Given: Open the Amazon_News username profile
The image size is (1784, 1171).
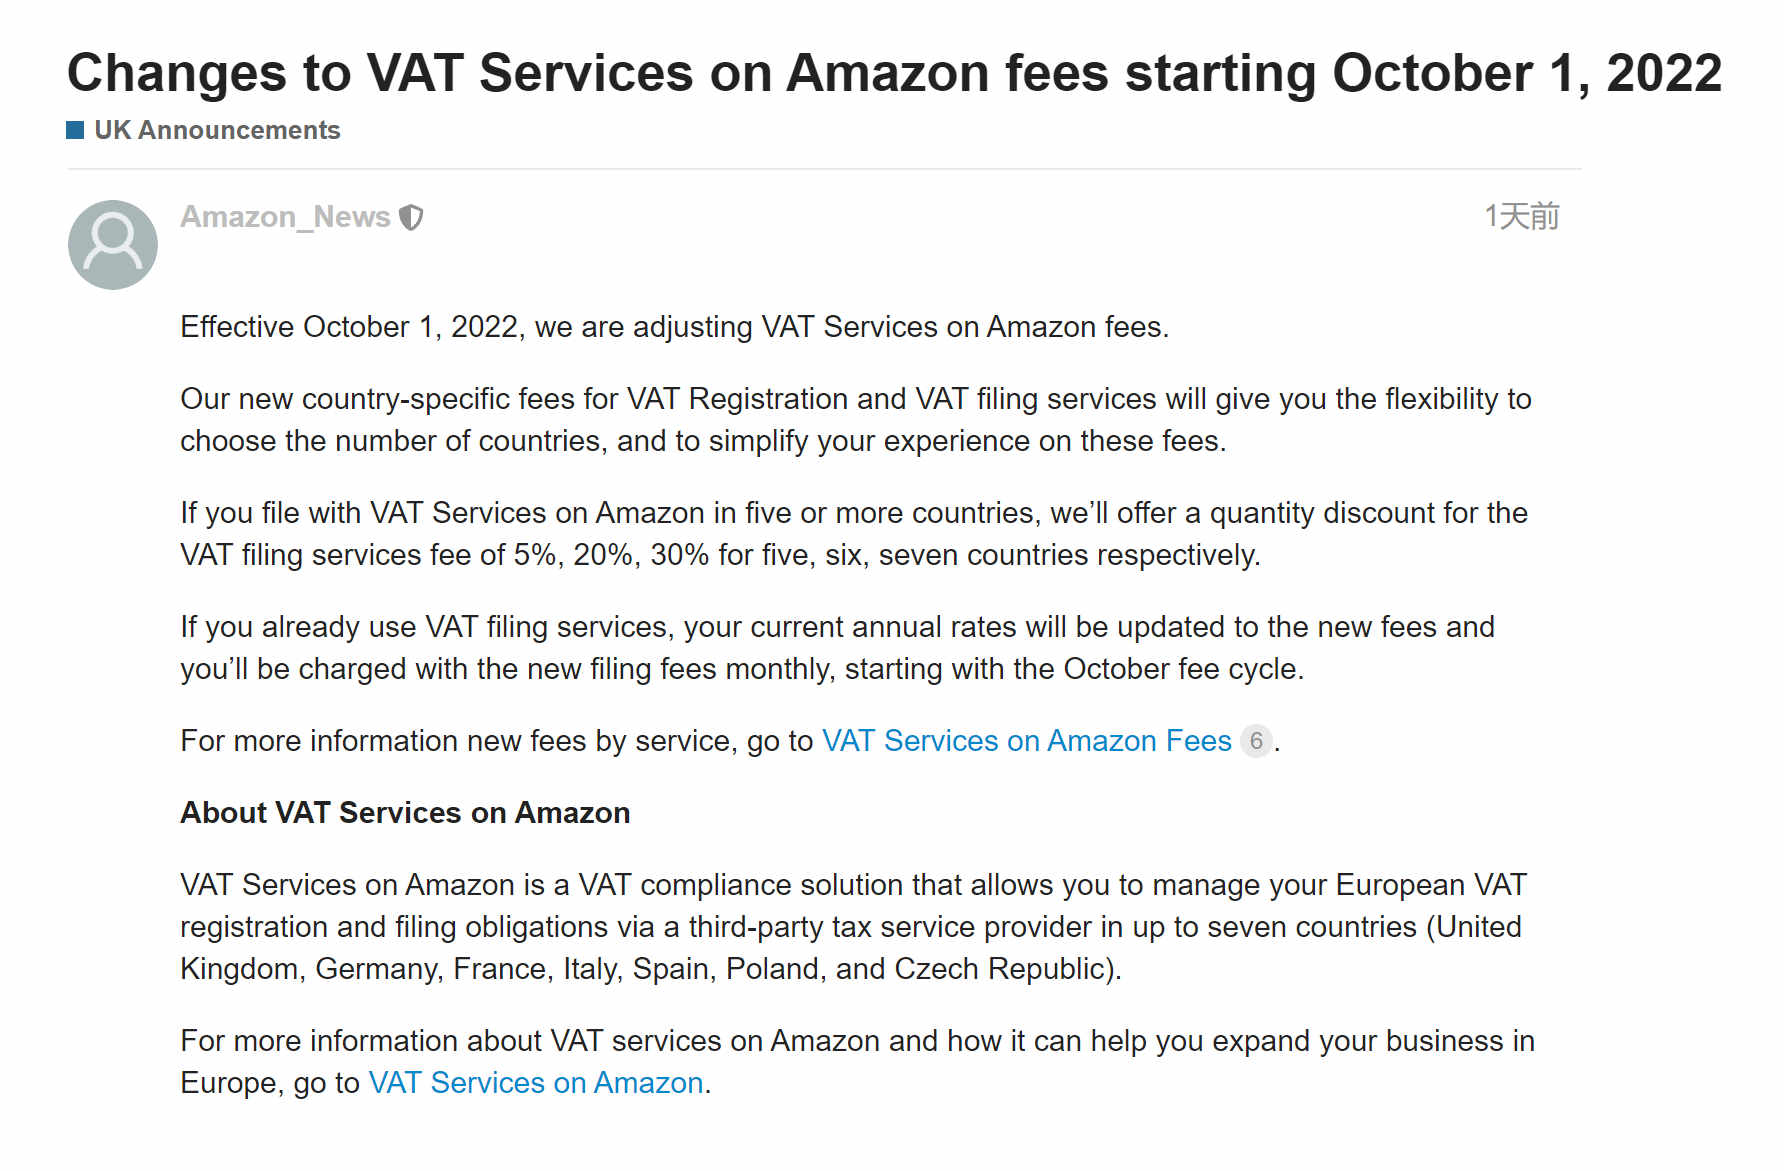Looking at the screenshot, I should [285, 217].
